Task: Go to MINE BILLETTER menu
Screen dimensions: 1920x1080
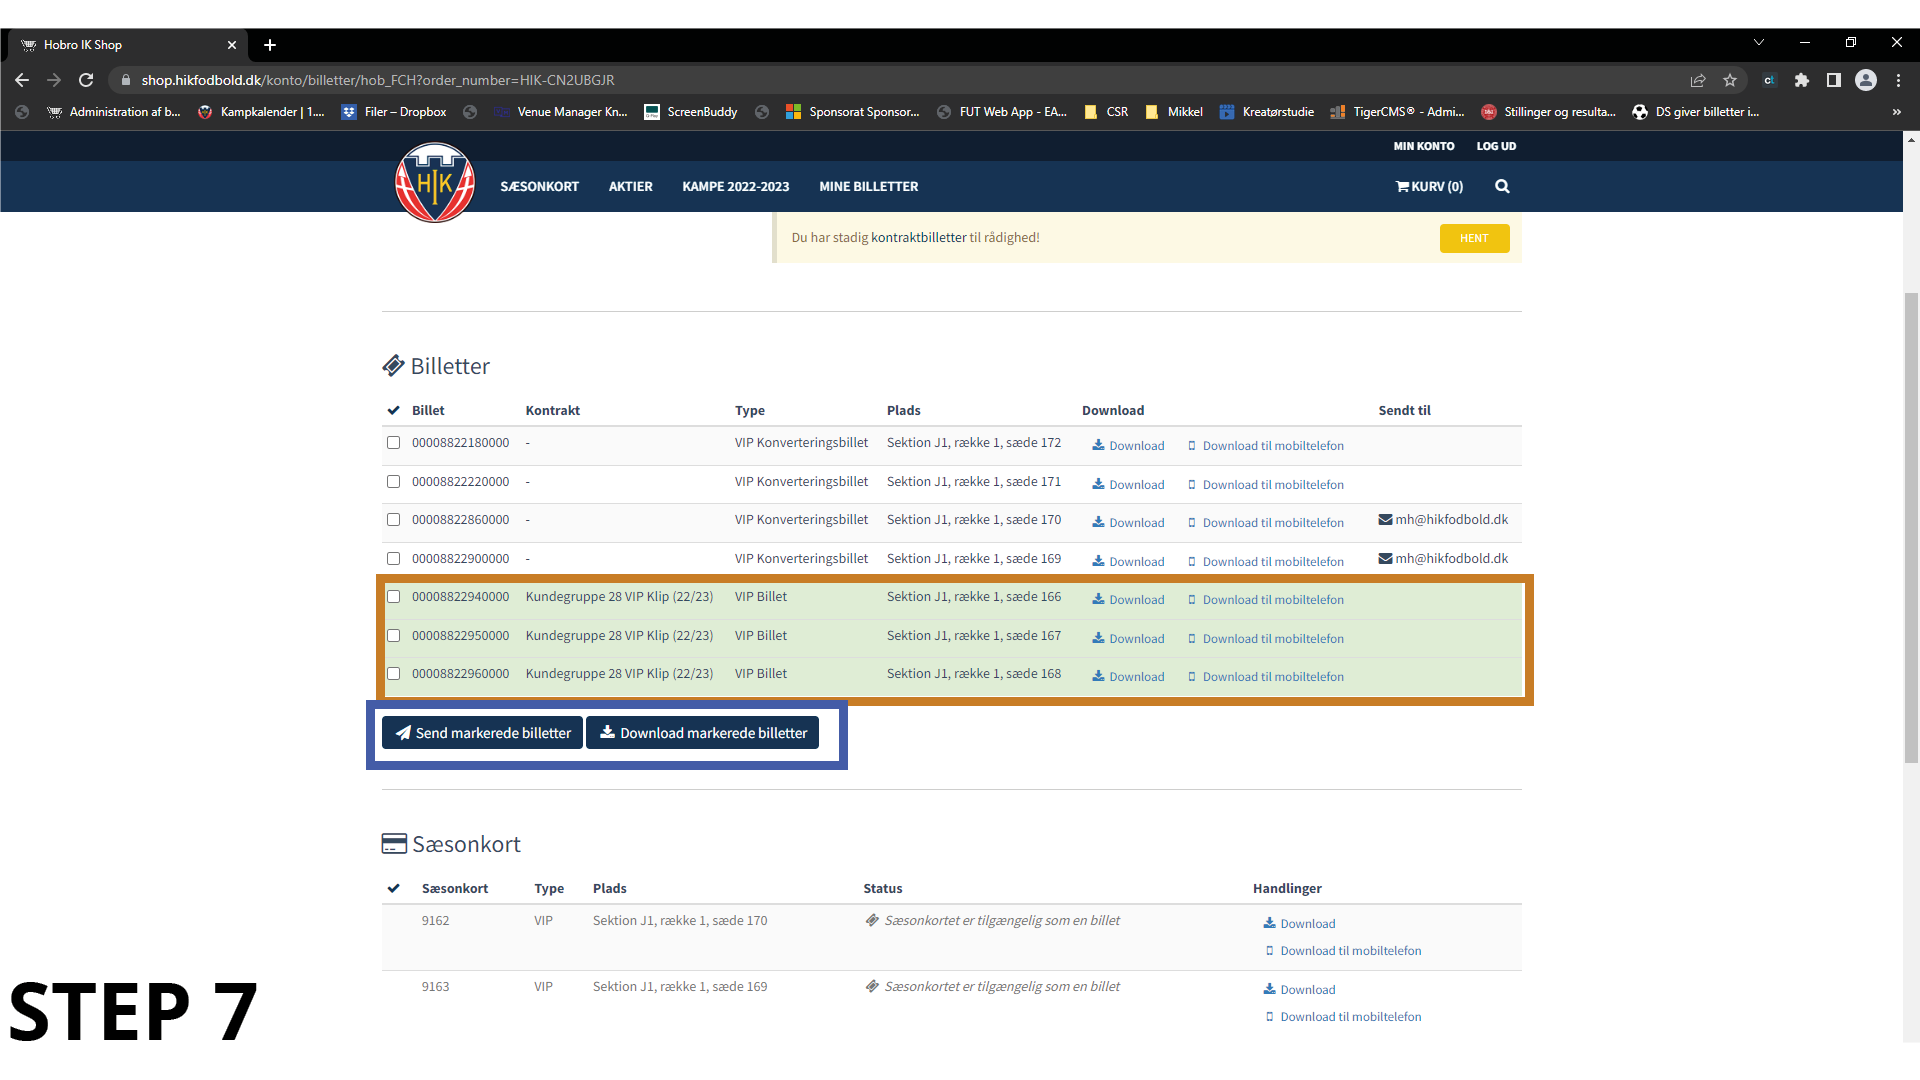Action: 868,186
